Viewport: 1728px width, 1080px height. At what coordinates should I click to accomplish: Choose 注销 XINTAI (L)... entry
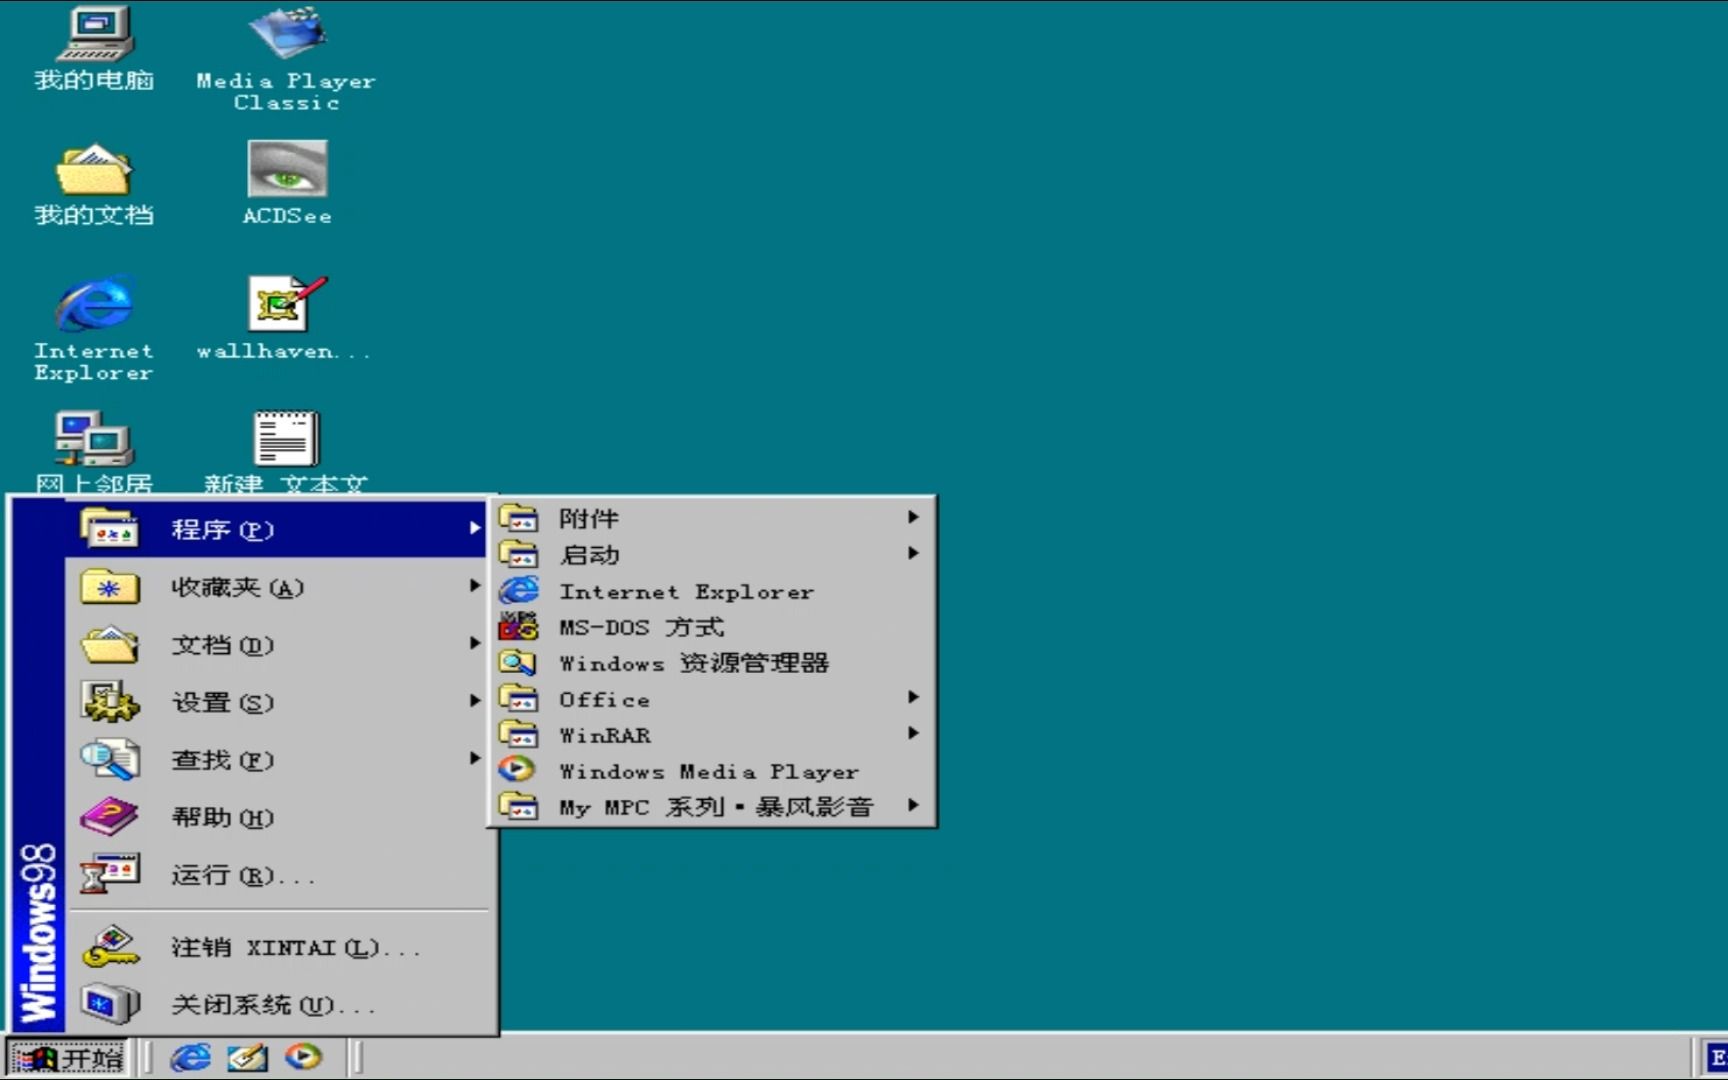[277, 947]
